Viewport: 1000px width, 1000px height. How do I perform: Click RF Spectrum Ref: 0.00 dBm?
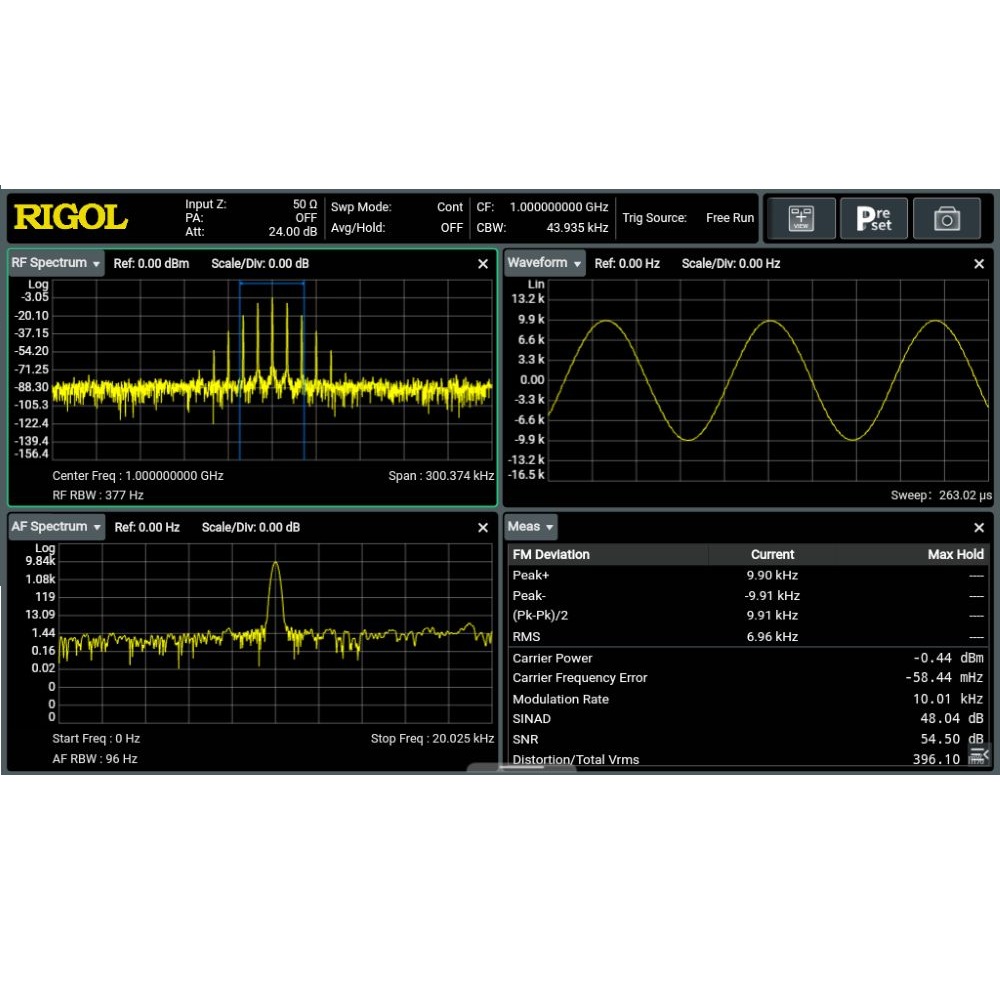click(x=151, y=263)
